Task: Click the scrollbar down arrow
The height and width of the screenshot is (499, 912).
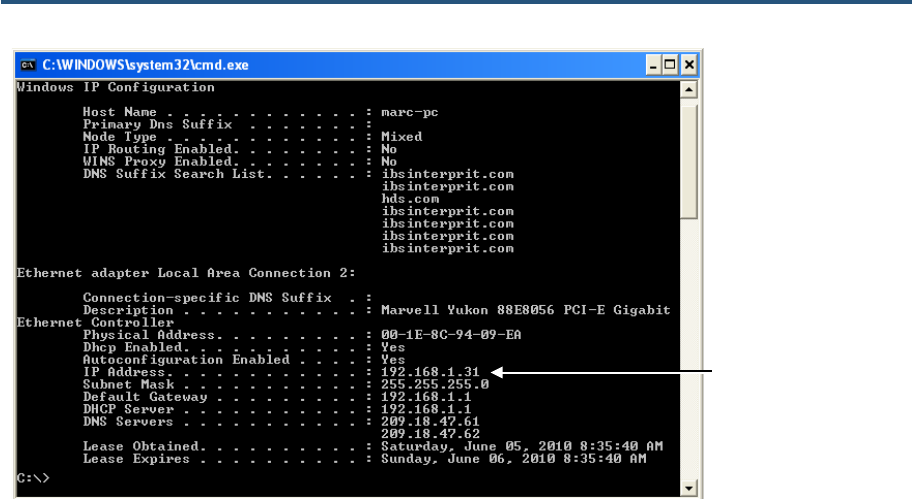Action: (689, 488)
